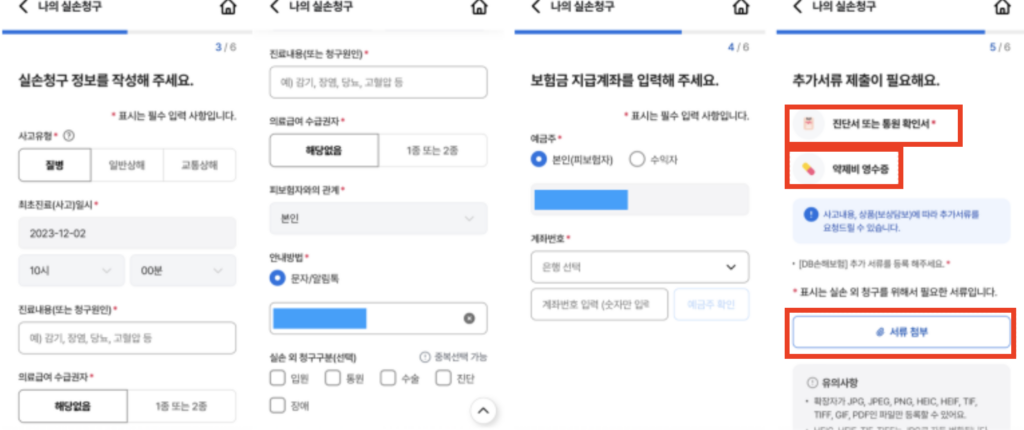Select the 교통상해 accident type tab
This screenshot has width=1024, height=430.
point(199,165)
